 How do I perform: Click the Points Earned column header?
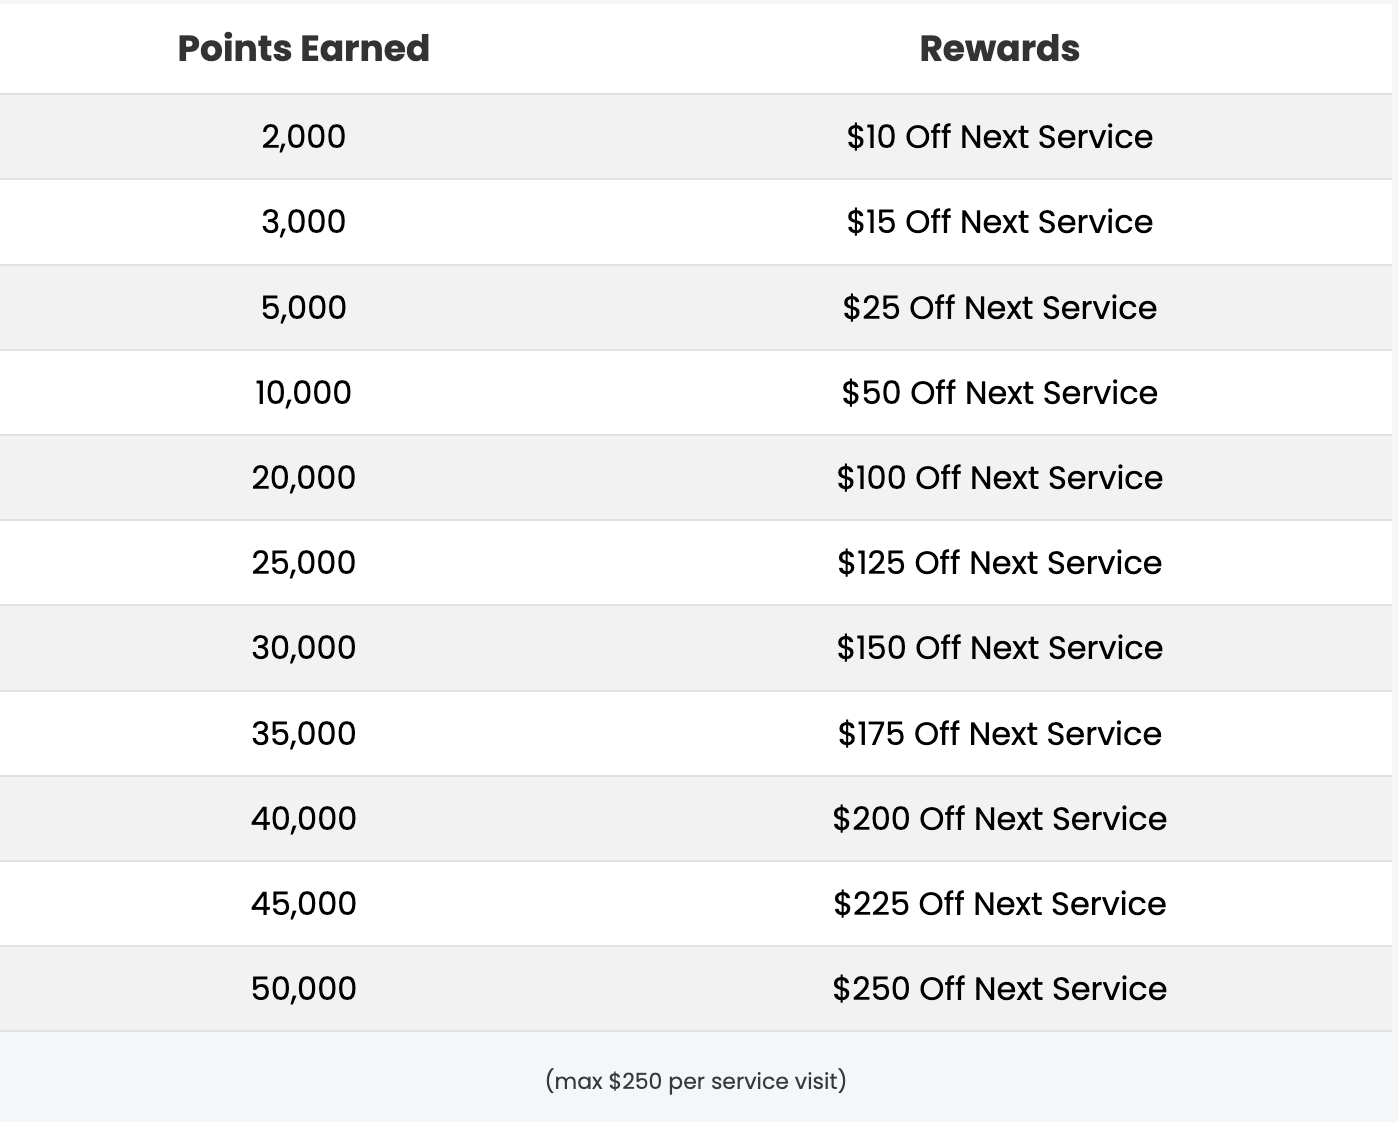click(x=303, y=48)
